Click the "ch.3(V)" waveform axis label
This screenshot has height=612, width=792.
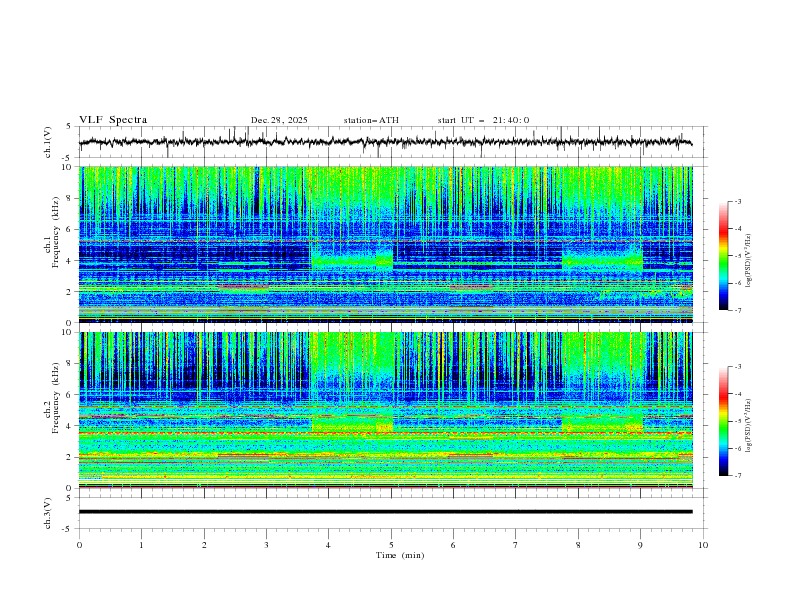(x=47, y=513)
